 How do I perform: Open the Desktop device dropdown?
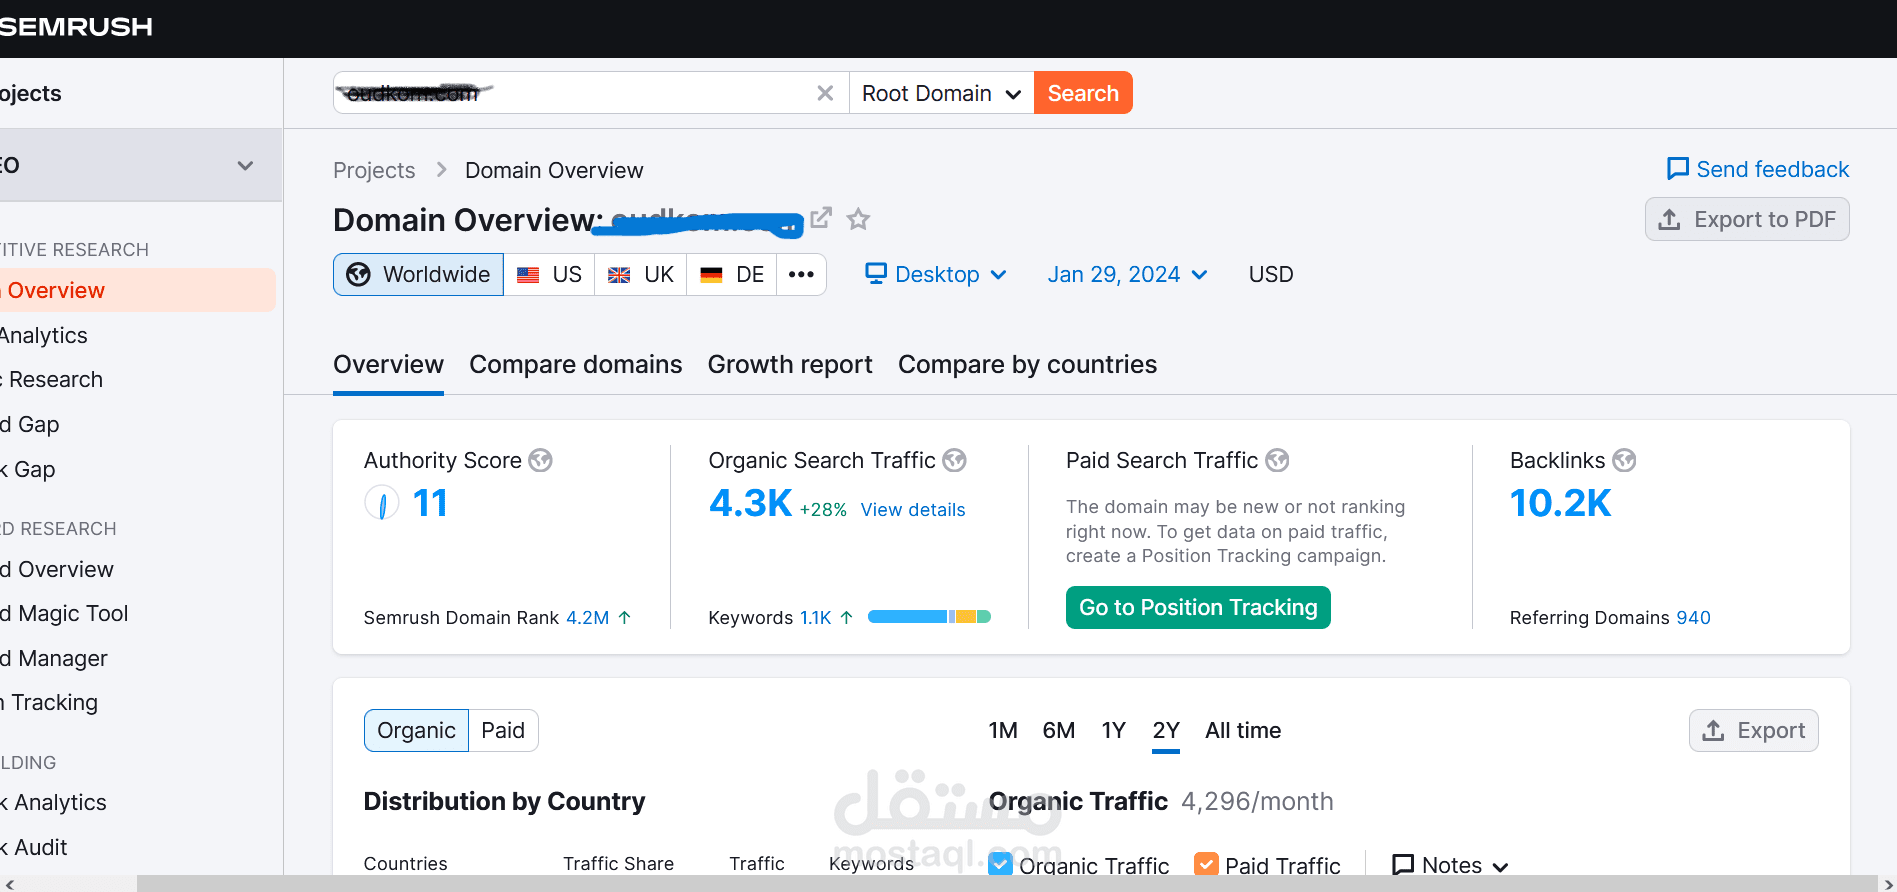click(936, 274)
